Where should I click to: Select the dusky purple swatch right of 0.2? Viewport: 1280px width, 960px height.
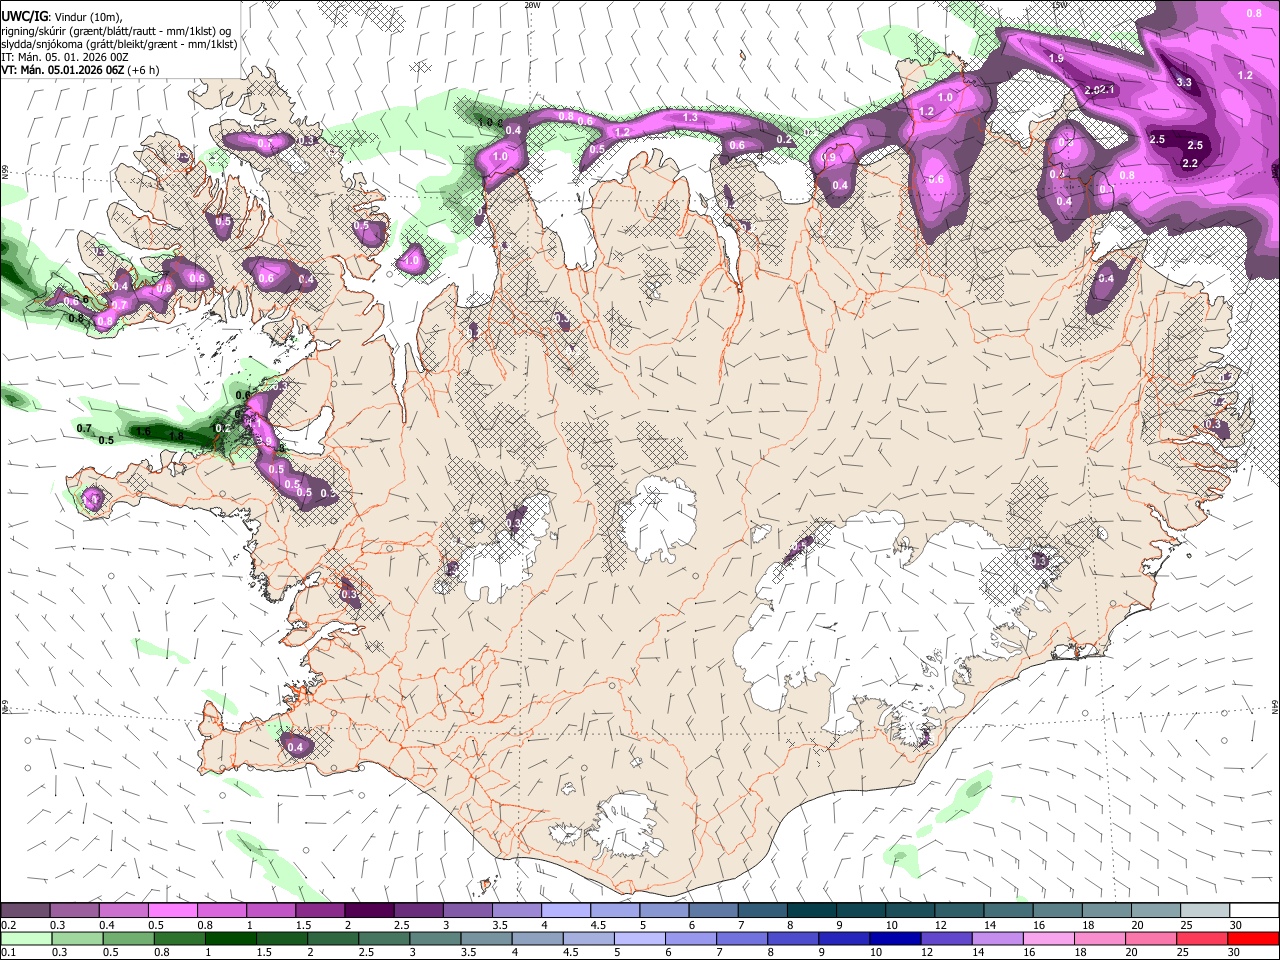25,911
